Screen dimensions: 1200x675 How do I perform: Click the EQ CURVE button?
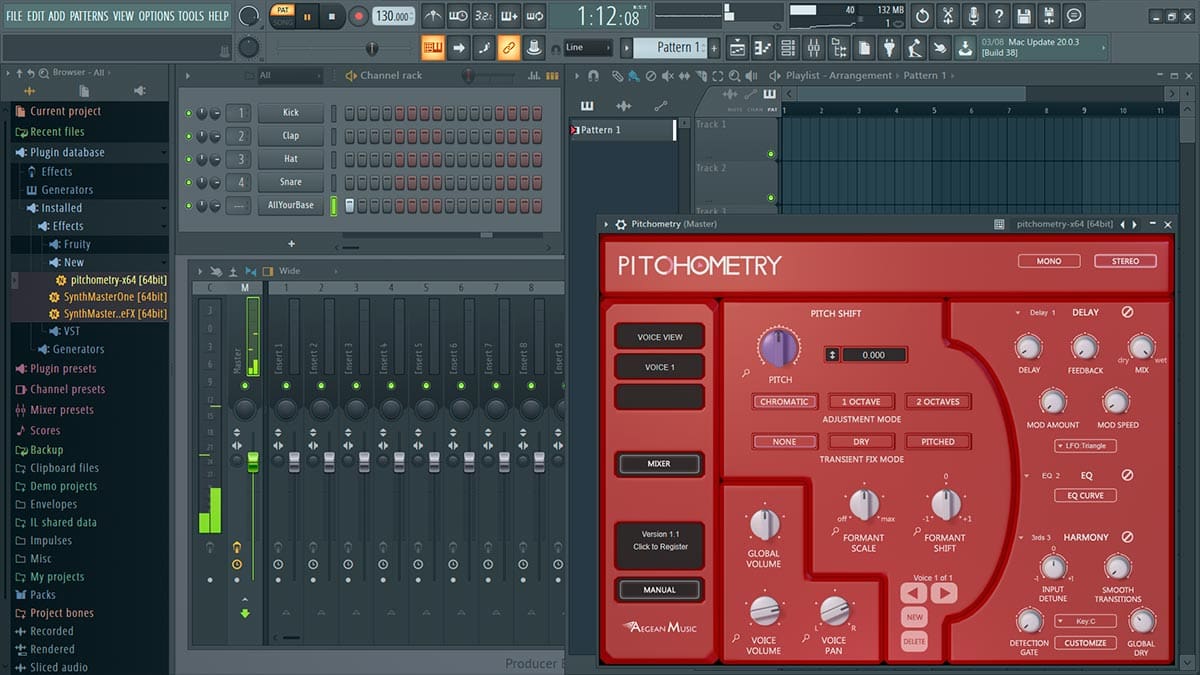coord(1085,496)
